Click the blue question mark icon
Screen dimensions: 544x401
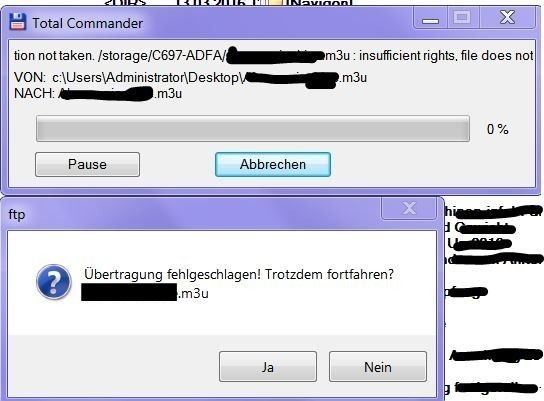coord(54,282)
